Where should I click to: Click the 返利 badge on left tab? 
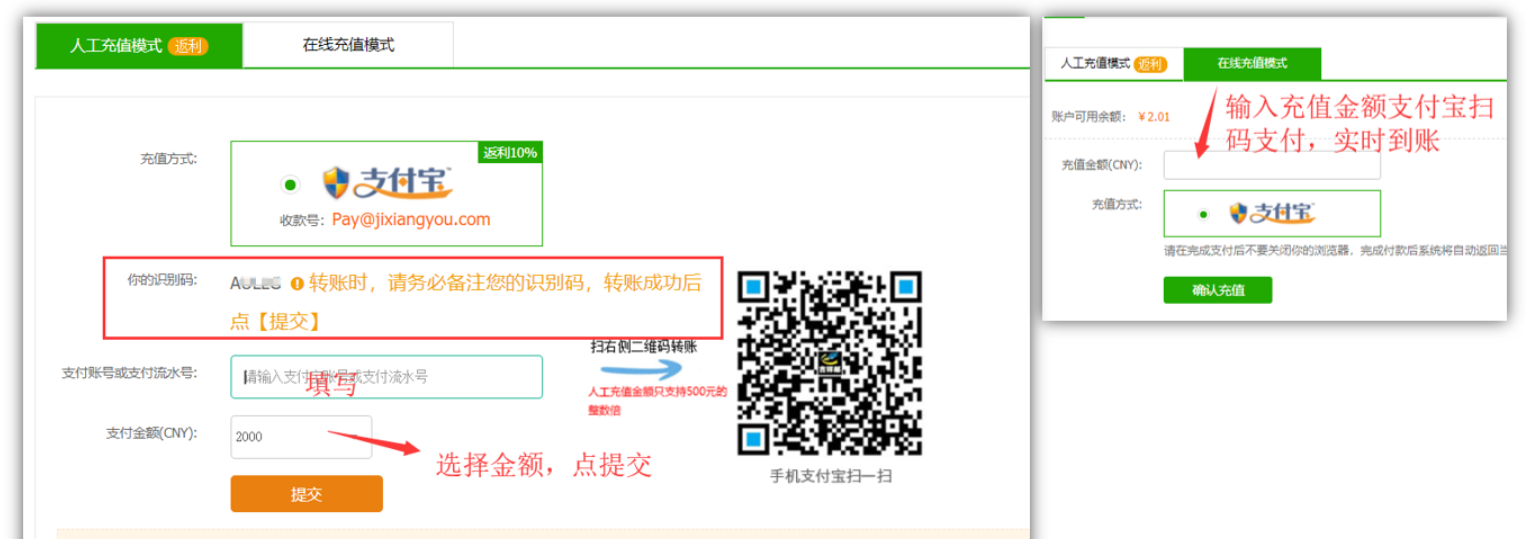pyautogui.click(x=188, y=46)
